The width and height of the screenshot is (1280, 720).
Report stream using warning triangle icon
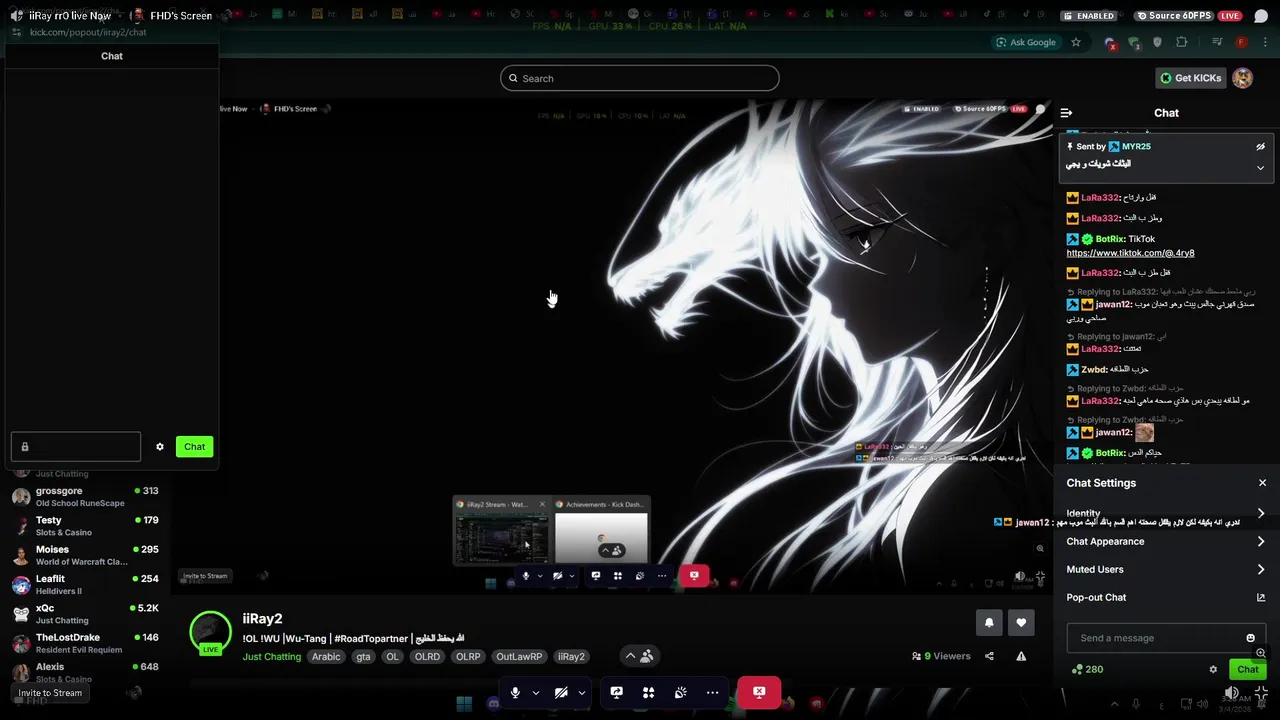1021,656
